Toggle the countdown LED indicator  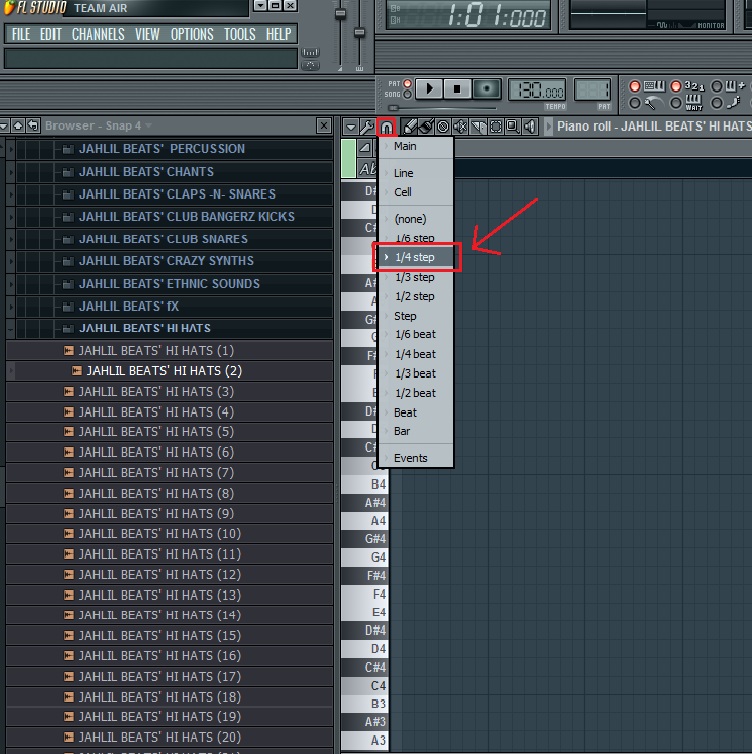(x=676, y=86)
